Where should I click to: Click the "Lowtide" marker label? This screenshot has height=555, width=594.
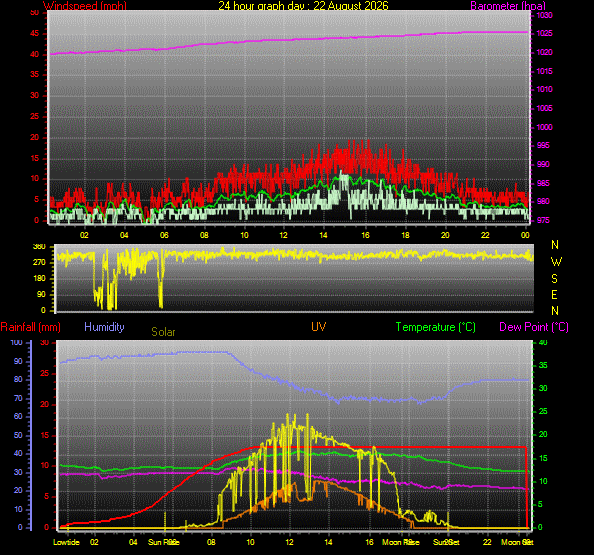(x=66, y=542)
